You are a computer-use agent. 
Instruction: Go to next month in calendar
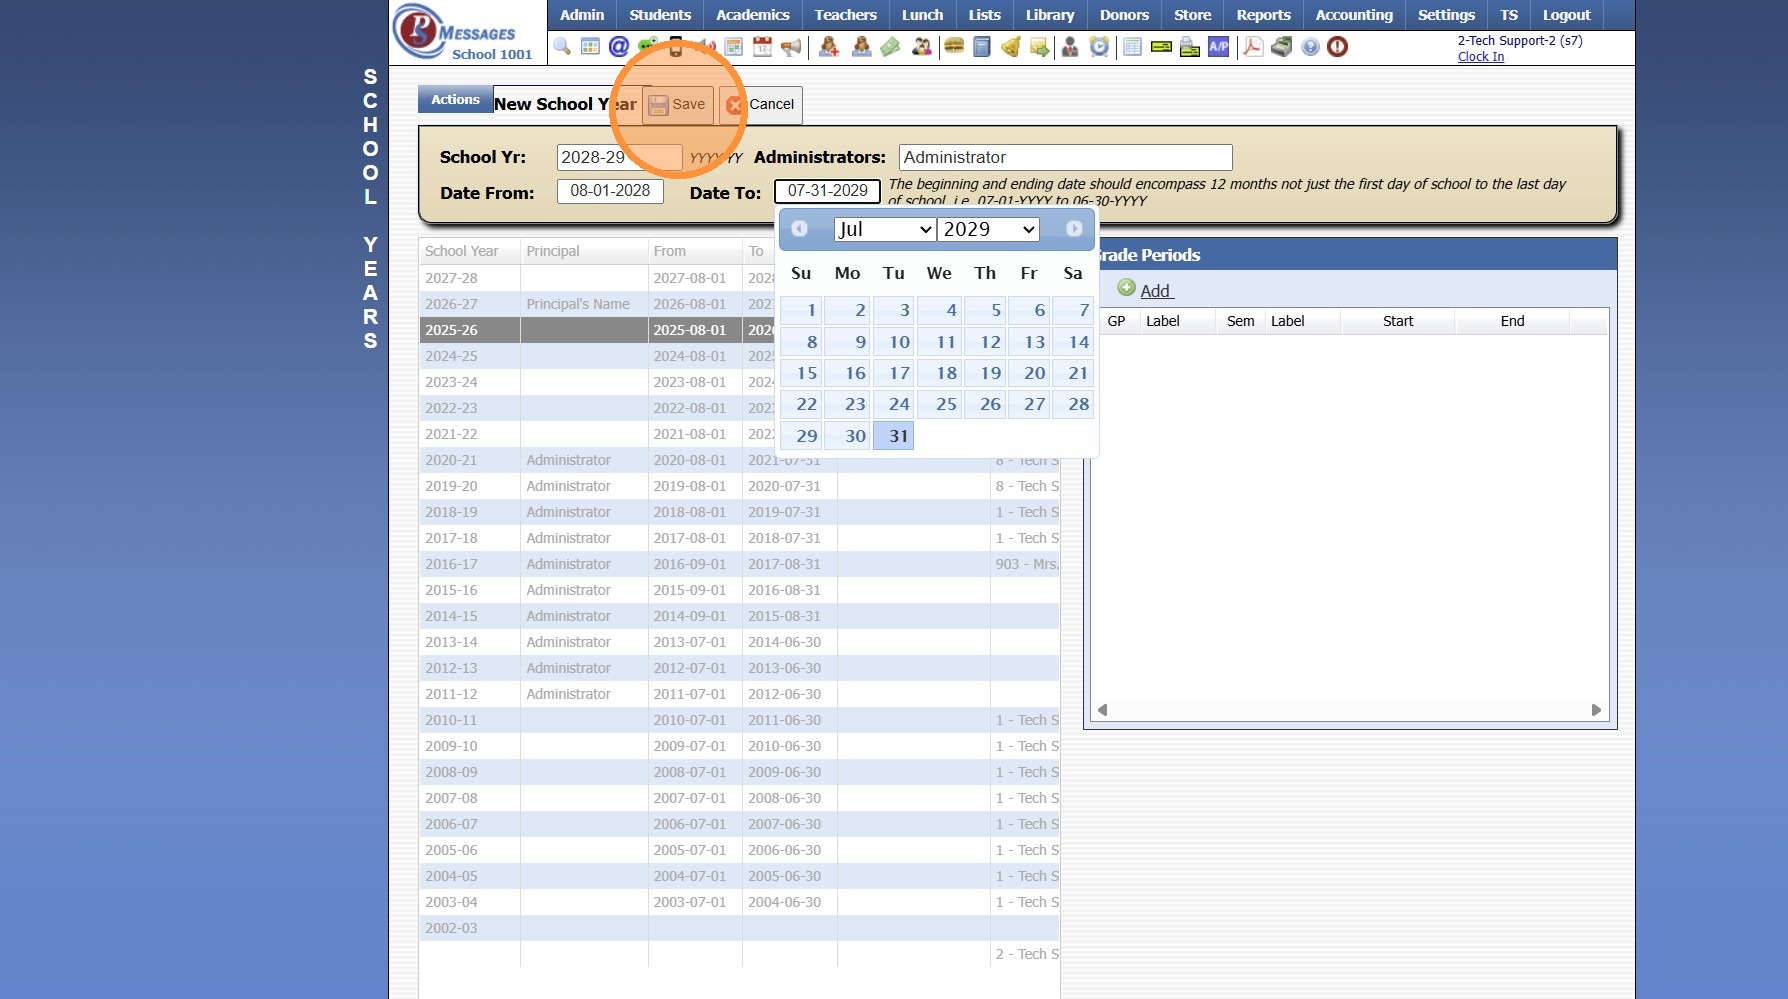click(x=1074, y=229)
